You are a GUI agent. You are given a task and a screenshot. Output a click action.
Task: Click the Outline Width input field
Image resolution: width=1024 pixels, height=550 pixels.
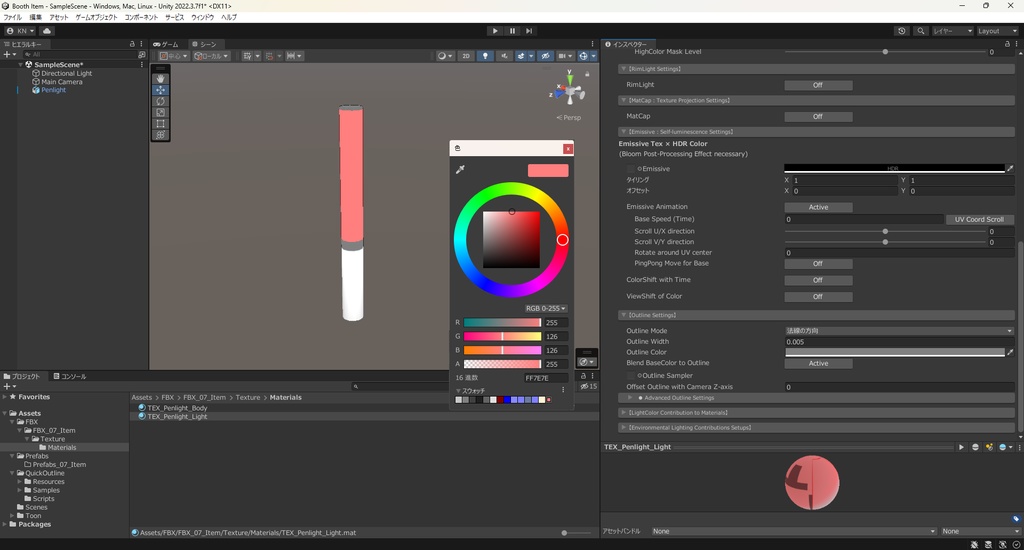tap(899, 342)
